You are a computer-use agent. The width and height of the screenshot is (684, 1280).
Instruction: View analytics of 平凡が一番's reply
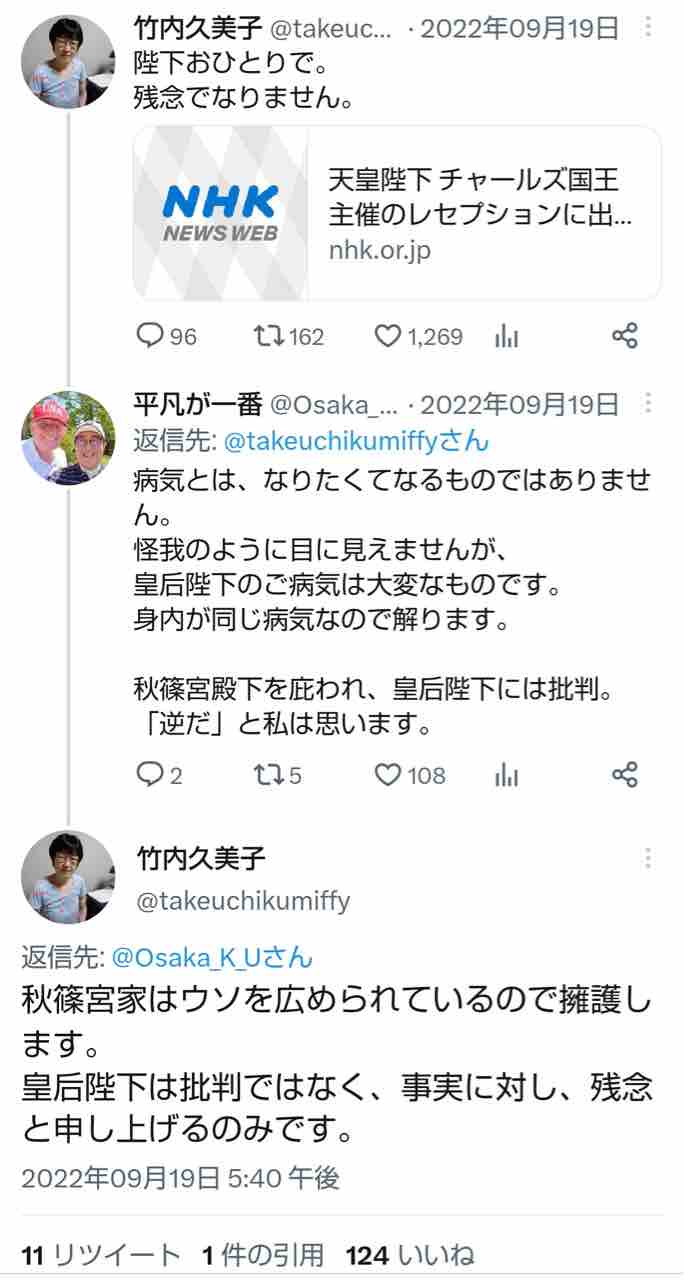click(507, 774)
